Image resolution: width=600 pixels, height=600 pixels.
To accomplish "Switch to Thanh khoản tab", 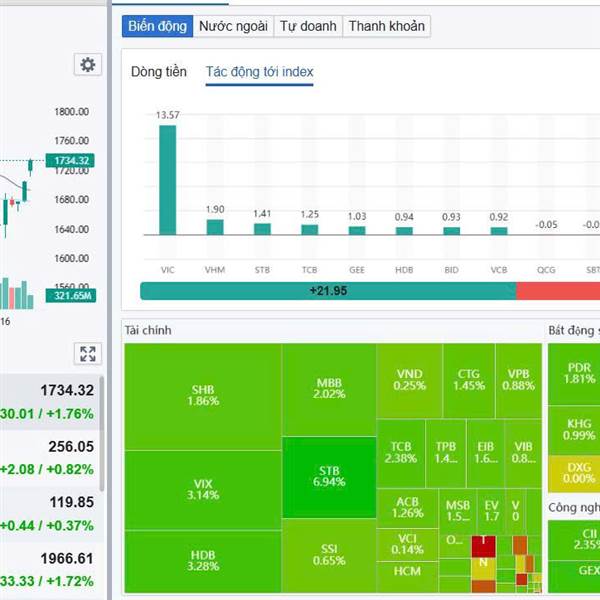I will (386, 26).
